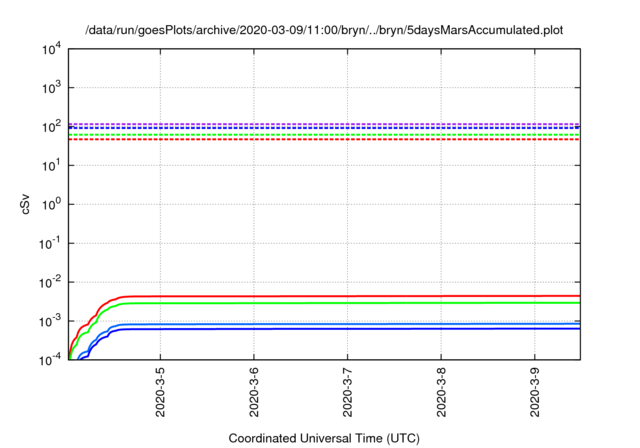This screenshot has width=640, height=448.
Task: Click the plot file path title
Action: (324, 30)
